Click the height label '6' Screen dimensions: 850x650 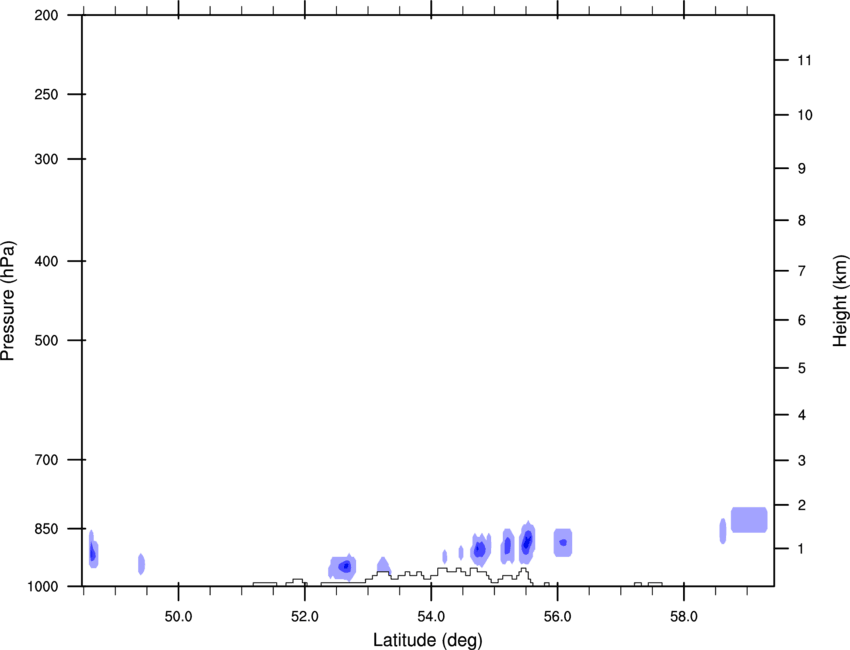point(802,320)
